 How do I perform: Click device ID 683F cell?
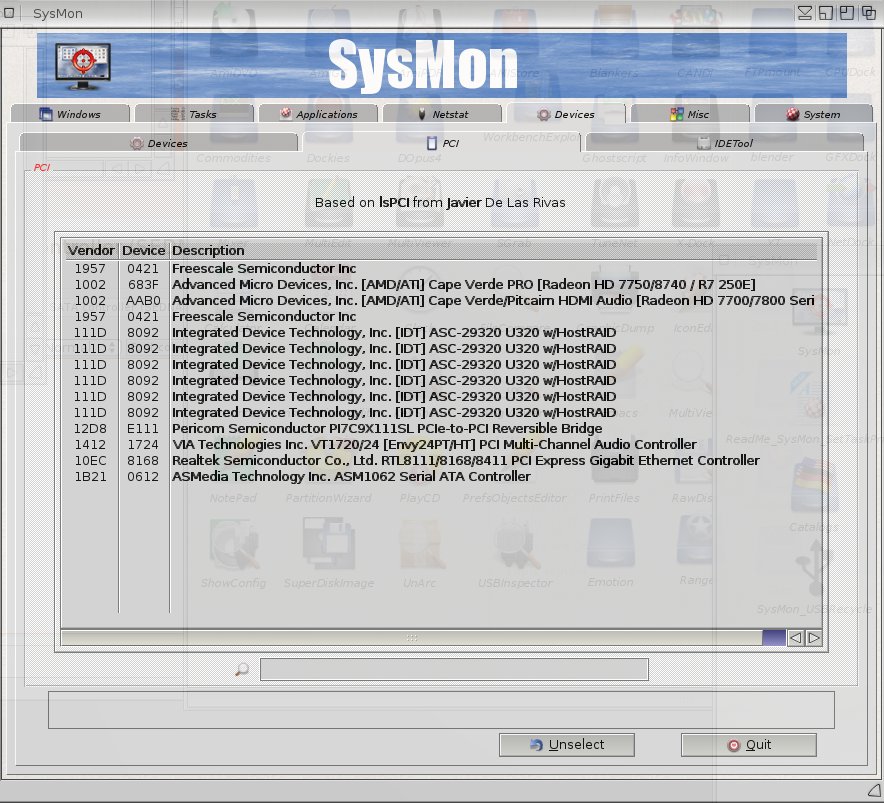click(143, 284)
